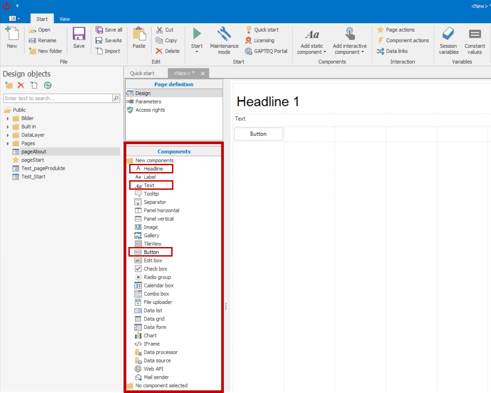
Task: Select the Calendar box component
Action: (x=154, y=285)
